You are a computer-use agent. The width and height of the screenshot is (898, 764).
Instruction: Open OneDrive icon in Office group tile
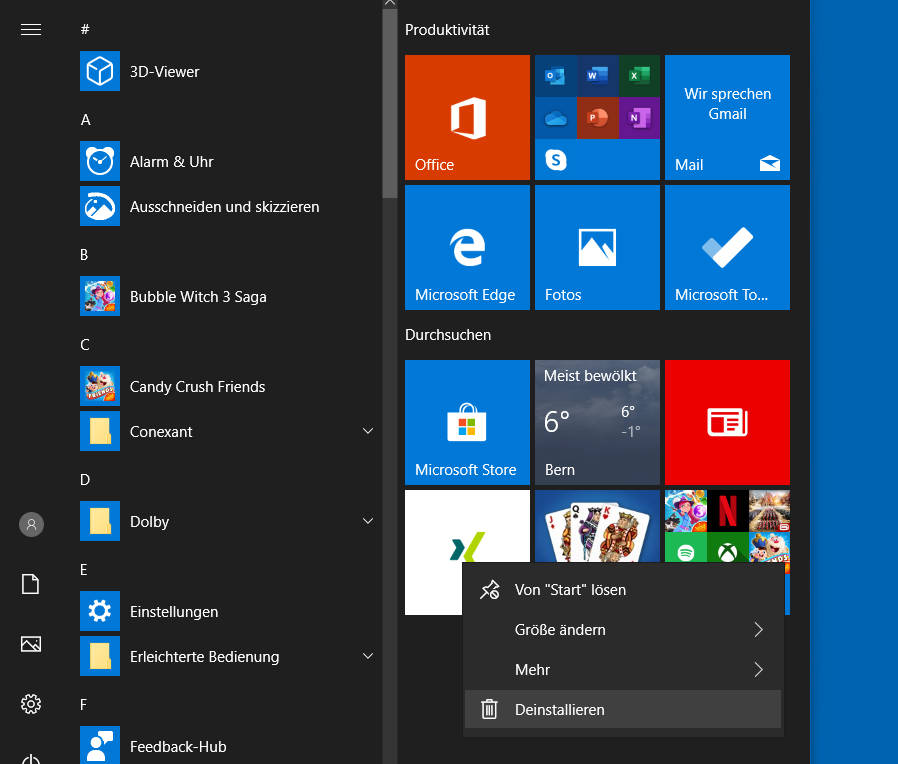[556, 118]
